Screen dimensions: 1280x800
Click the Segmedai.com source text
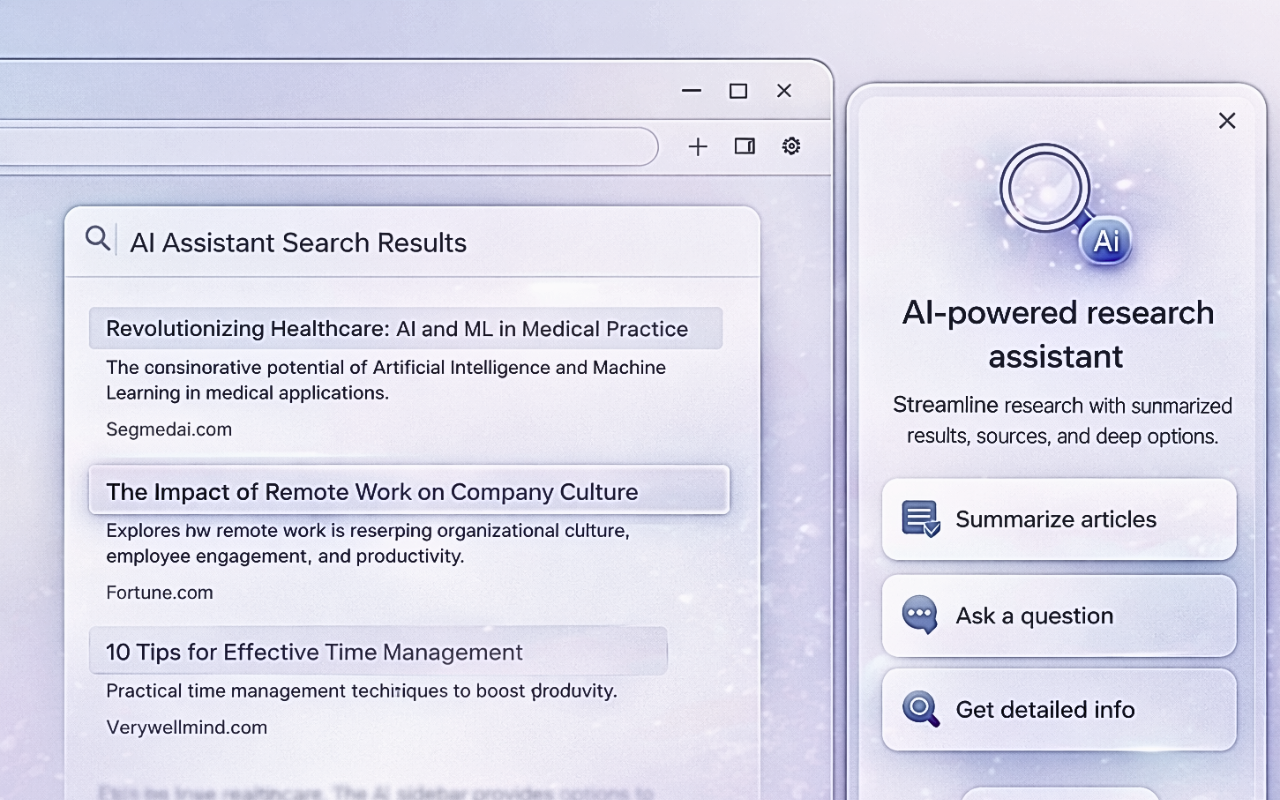coord(169,429)
